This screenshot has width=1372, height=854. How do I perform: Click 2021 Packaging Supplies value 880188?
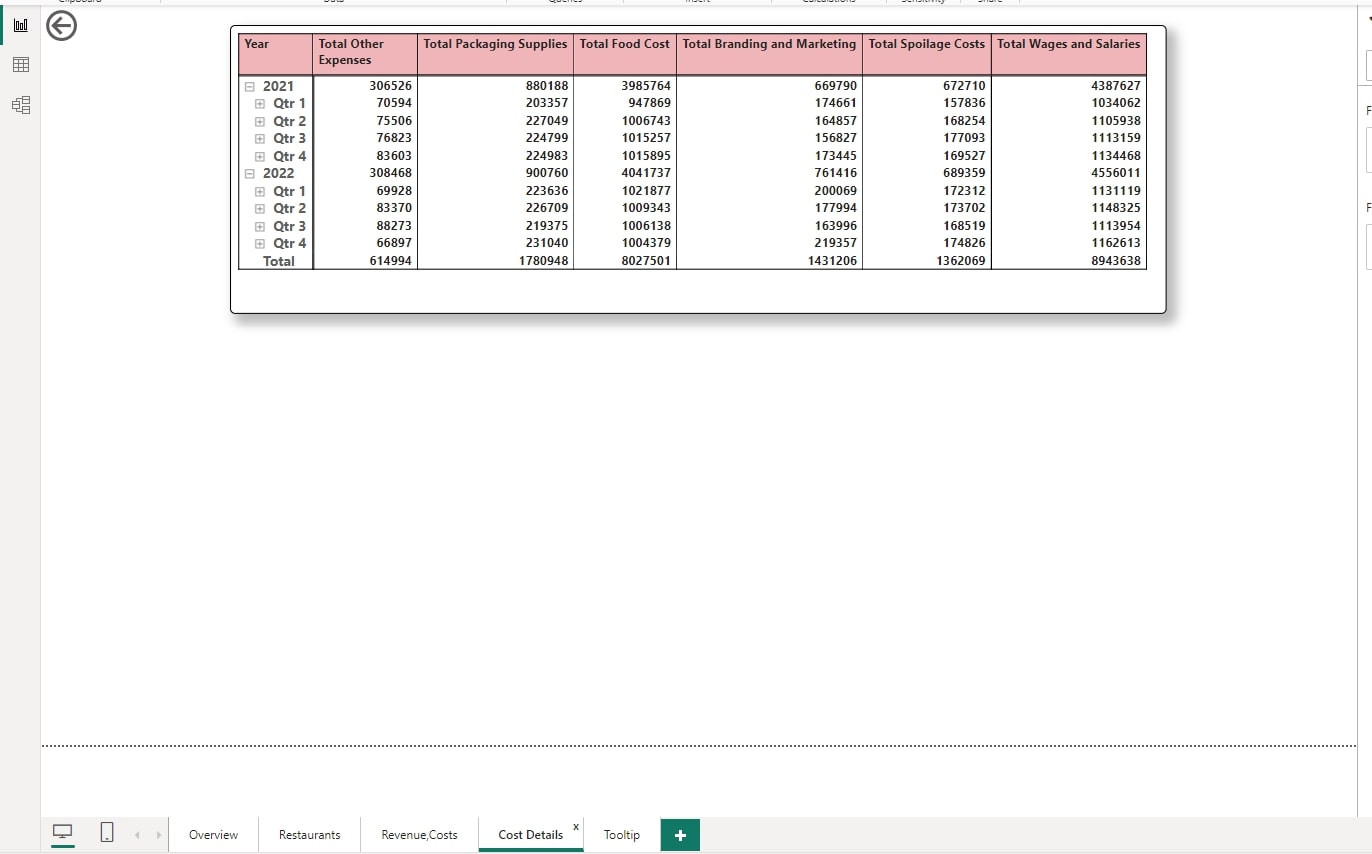[x=547, y=86]
